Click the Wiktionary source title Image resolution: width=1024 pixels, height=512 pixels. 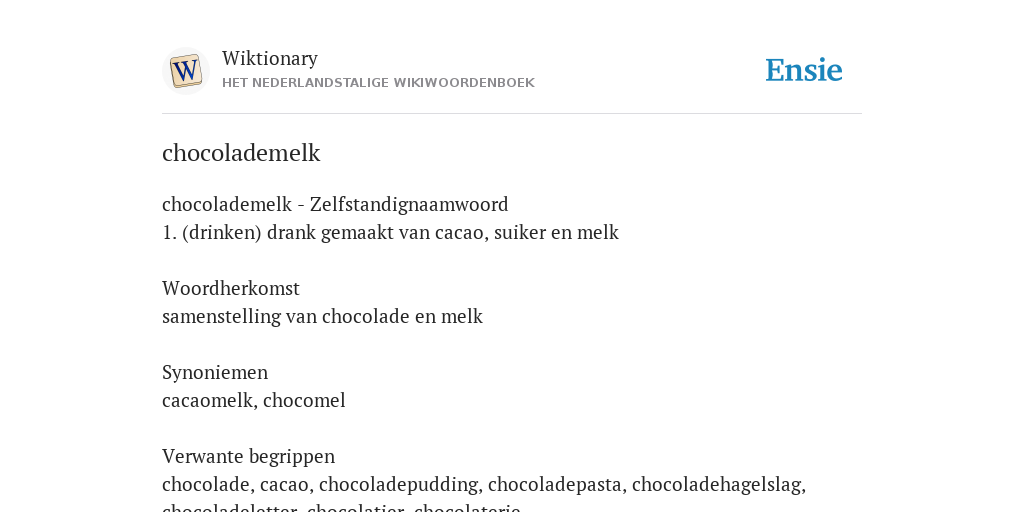pyautogui.click(x=270, y=58)
